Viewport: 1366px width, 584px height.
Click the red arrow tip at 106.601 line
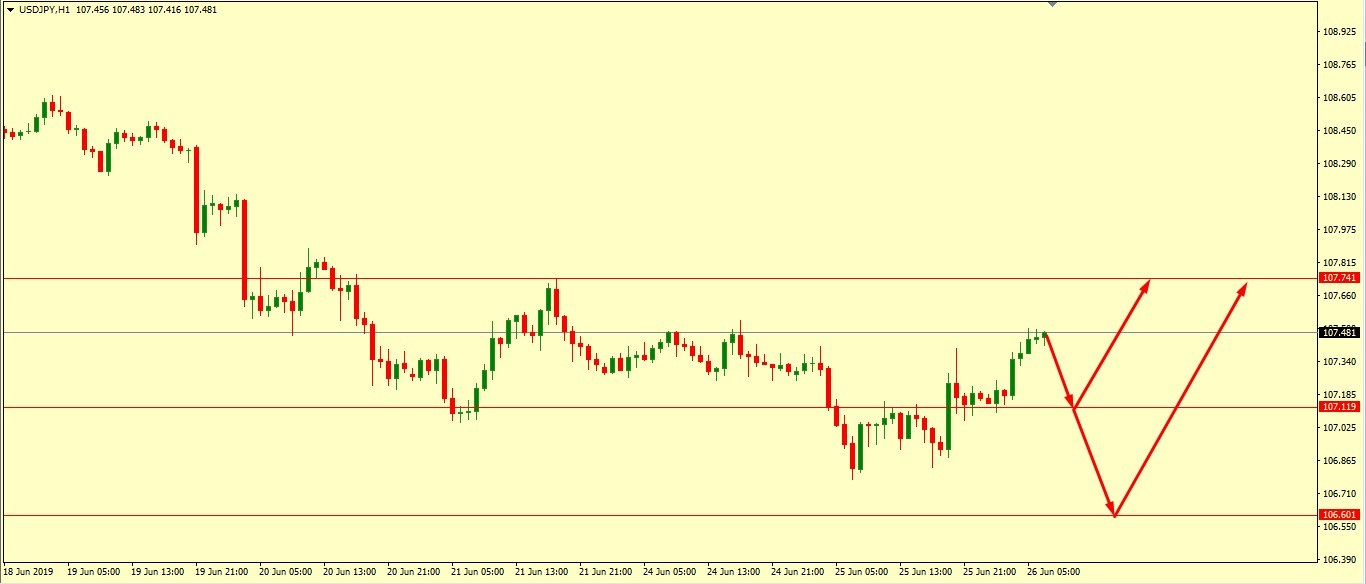click(x=1113, y=515)
